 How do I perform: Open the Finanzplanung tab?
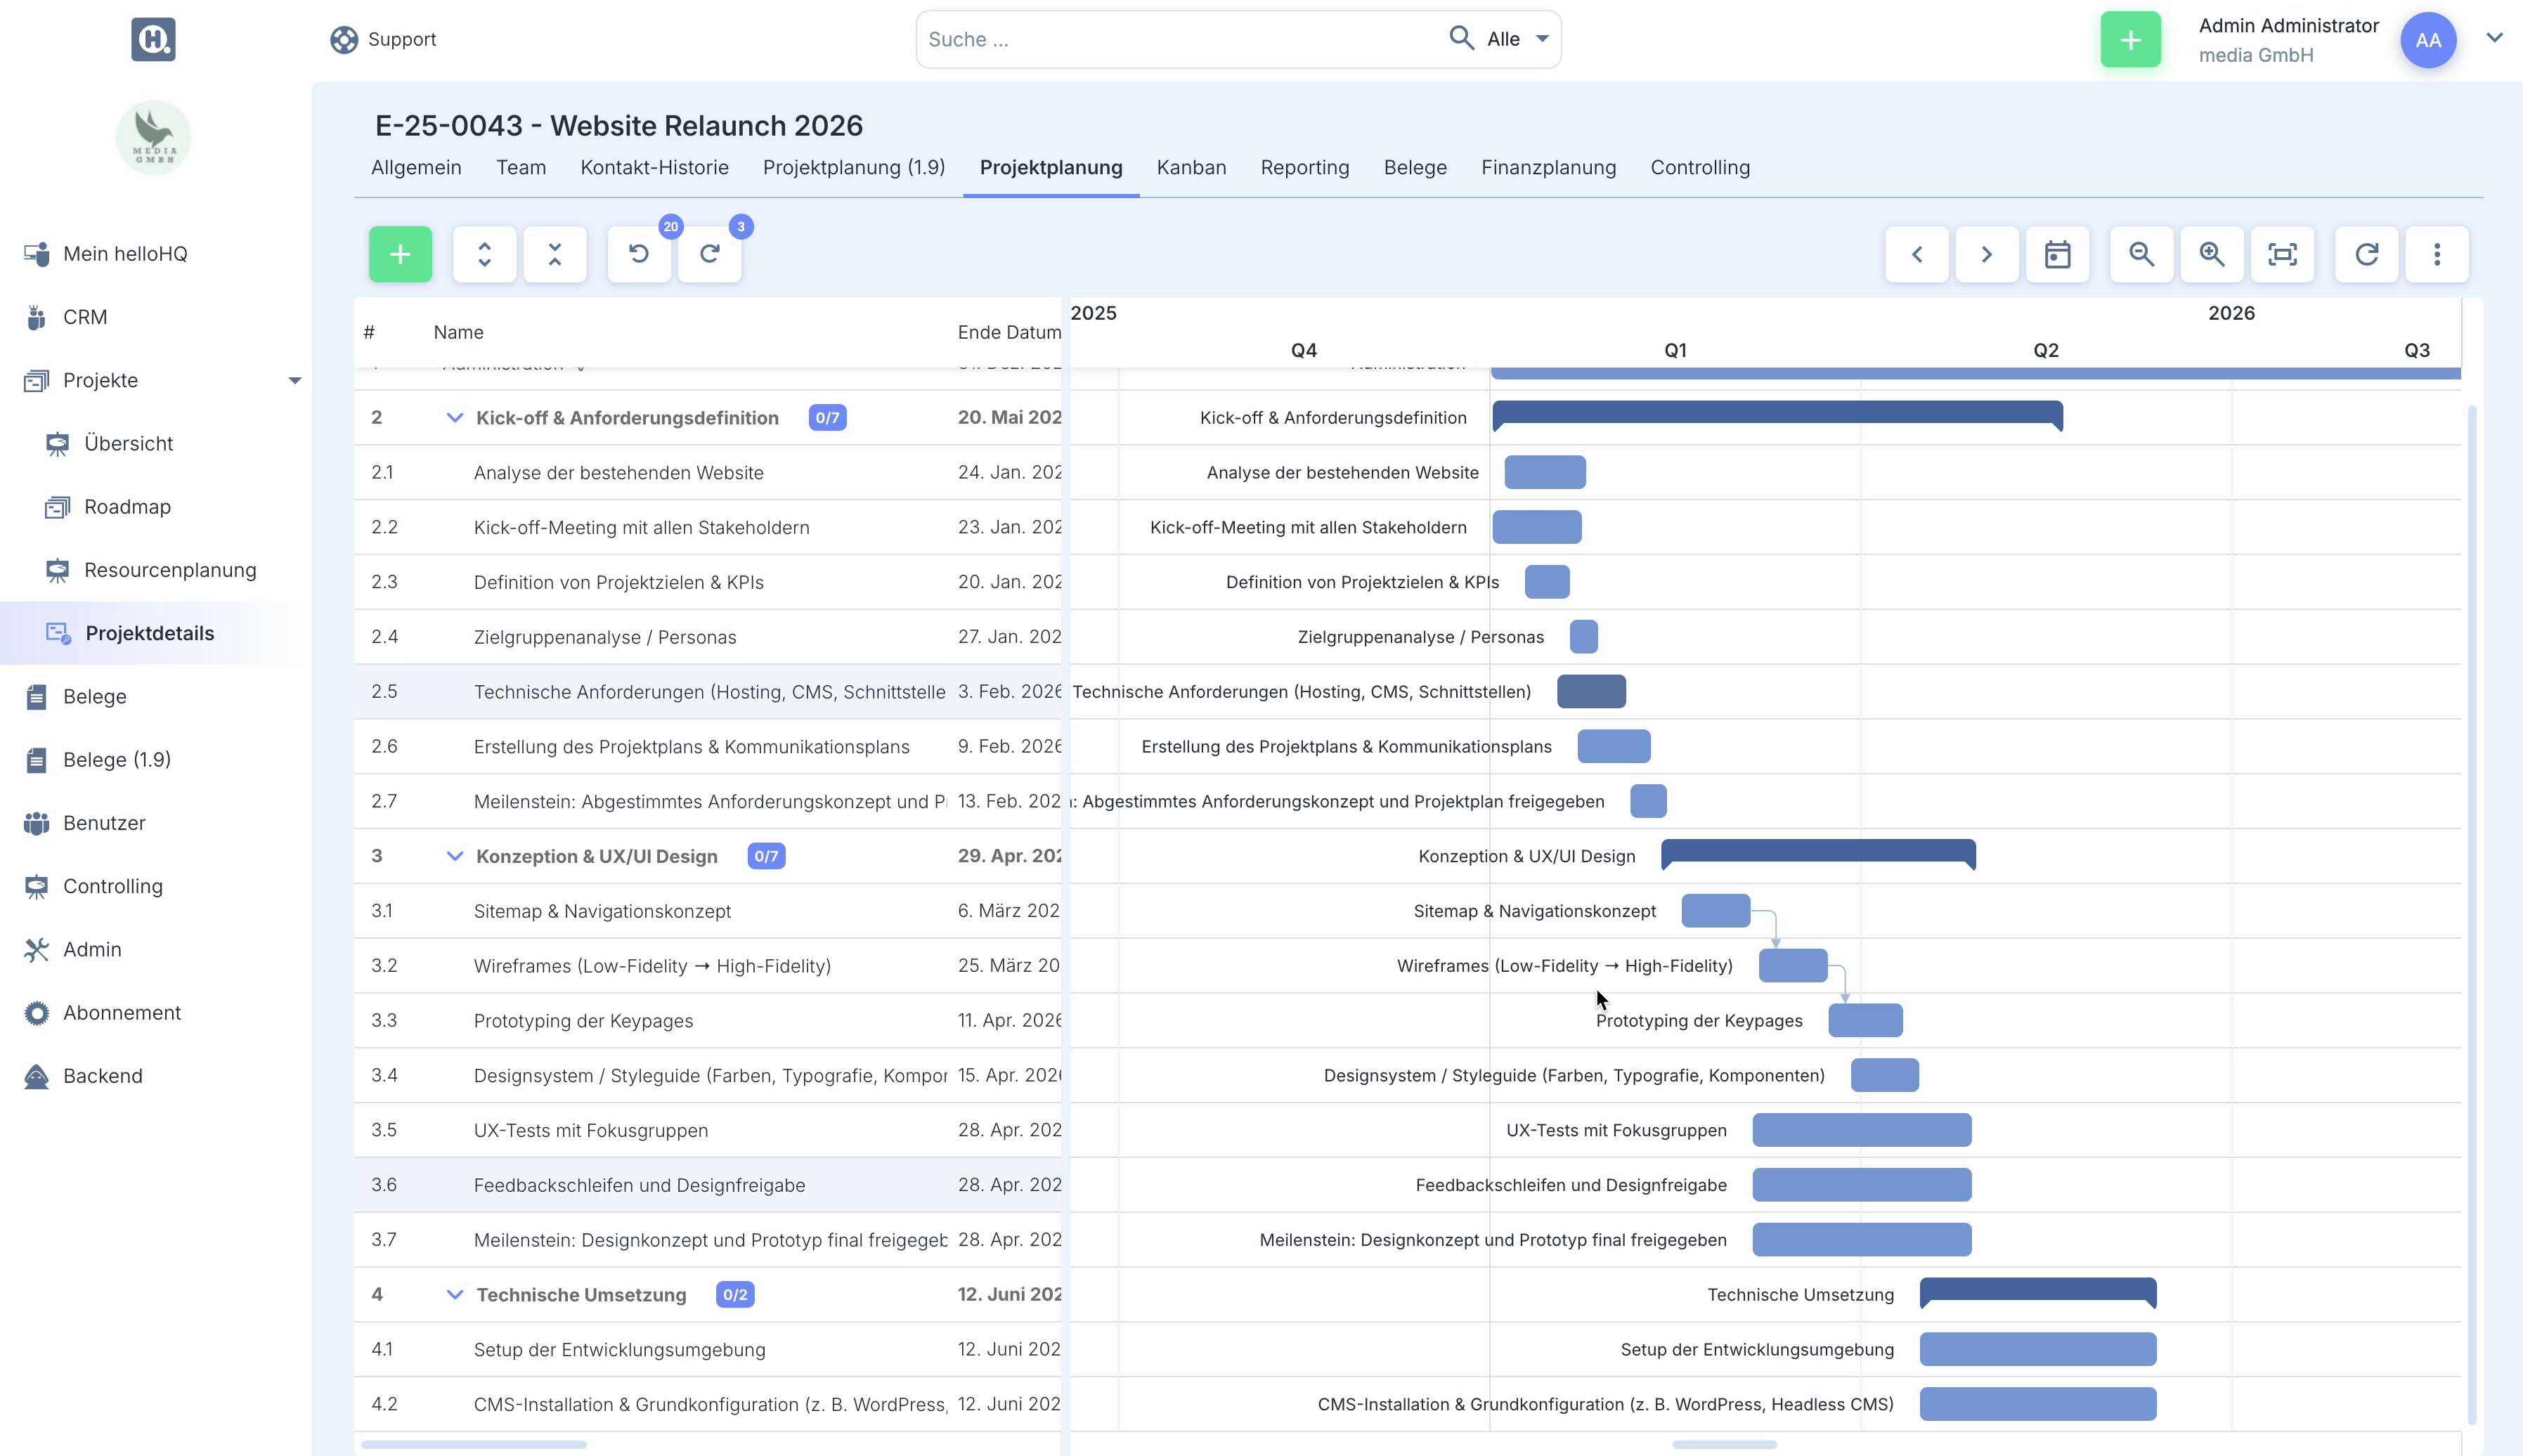pos(1548,167)
